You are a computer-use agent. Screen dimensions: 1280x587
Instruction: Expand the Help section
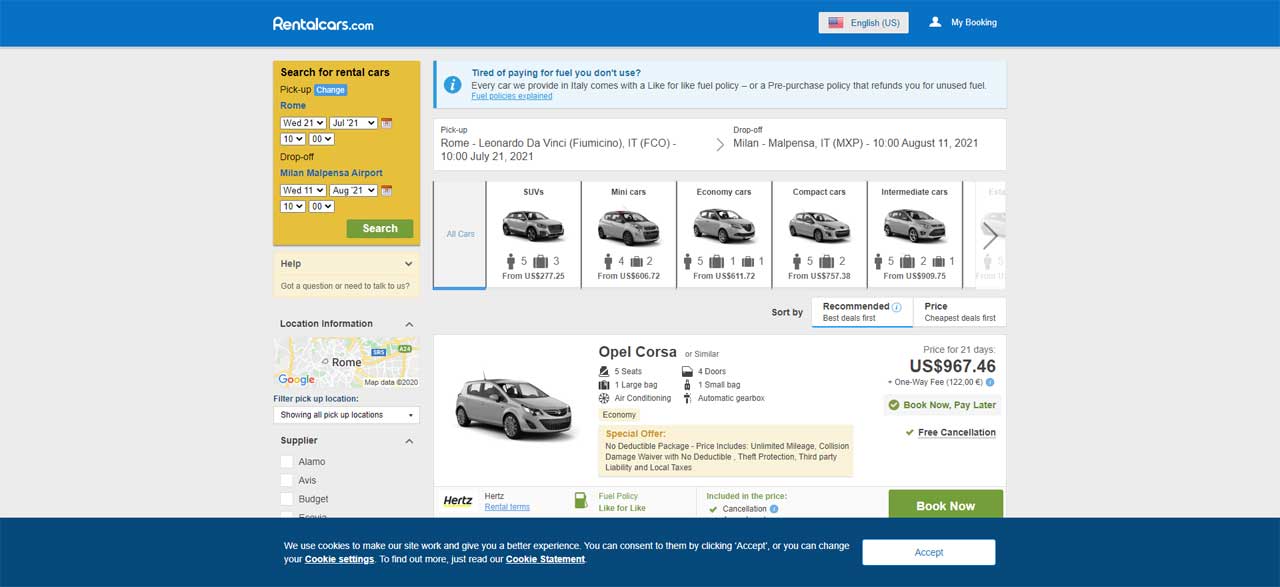346,264
